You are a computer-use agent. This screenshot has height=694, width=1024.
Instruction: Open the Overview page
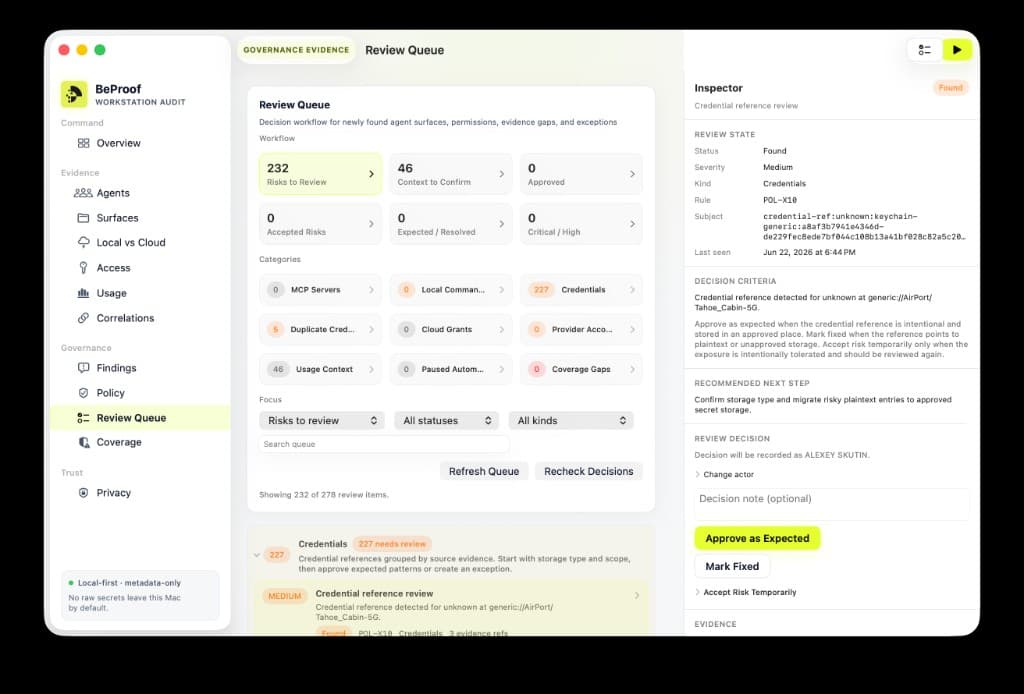coord(118,143)
